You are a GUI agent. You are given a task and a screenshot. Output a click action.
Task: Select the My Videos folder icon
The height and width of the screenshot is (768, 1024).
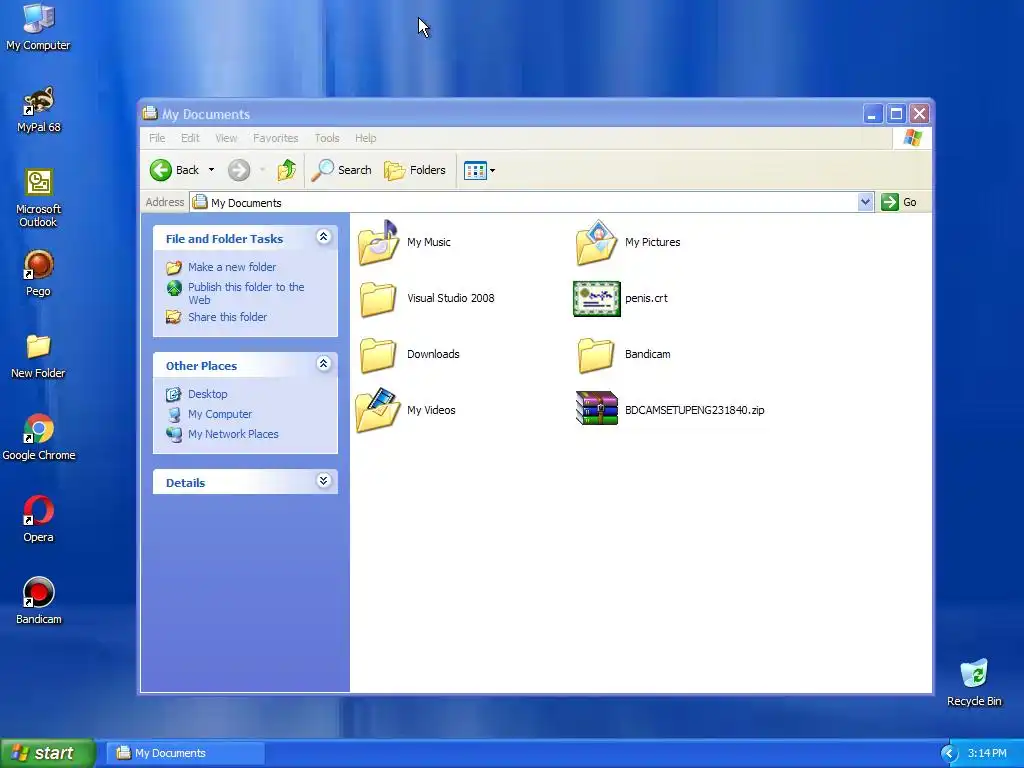(378, 410)
